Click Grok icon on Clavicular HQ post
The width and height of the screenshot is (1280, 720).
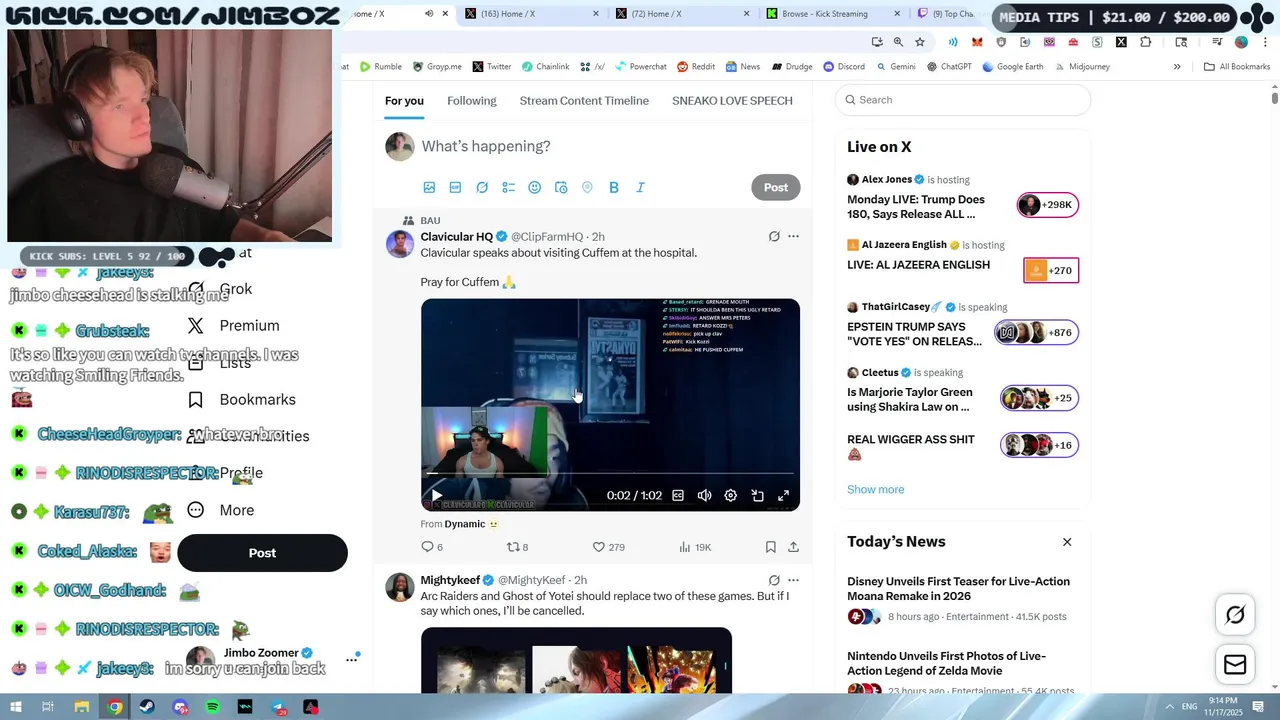(x=774, y=237)
